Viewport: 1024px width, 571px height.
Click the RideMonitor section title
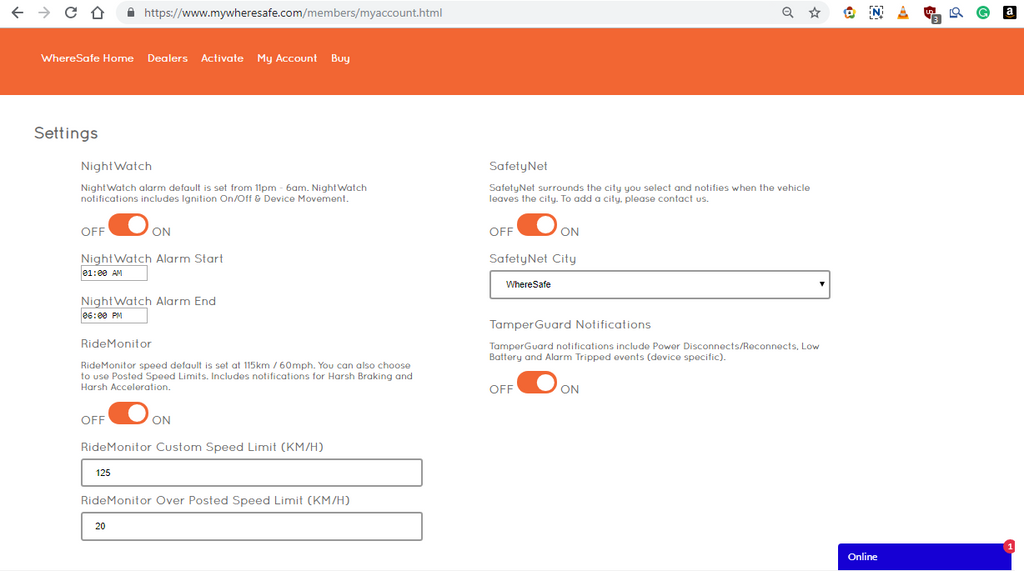[x=116, y=344]
